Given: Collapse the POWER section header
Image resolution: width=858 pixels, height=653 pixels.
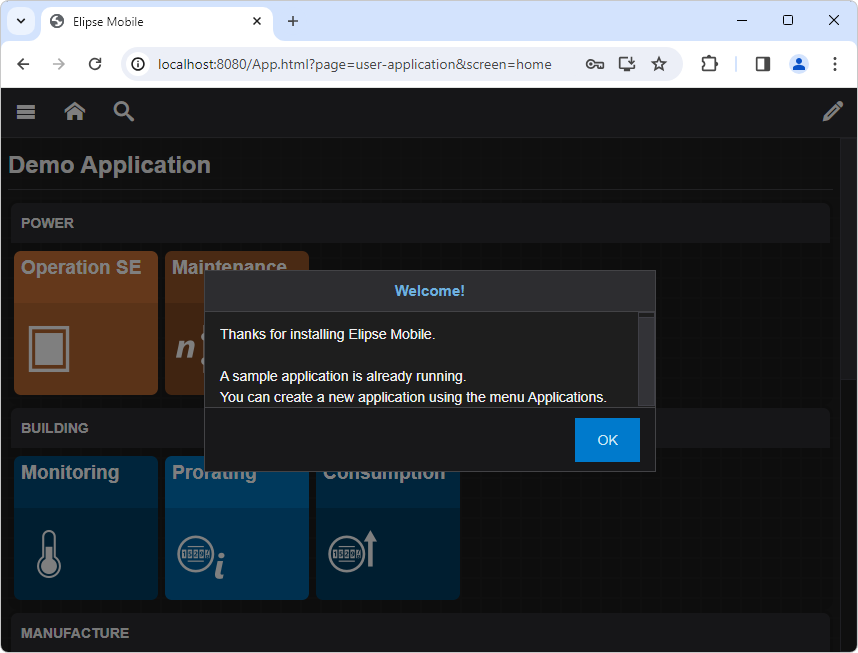Looking at the screenshot, I should (420, 223).
